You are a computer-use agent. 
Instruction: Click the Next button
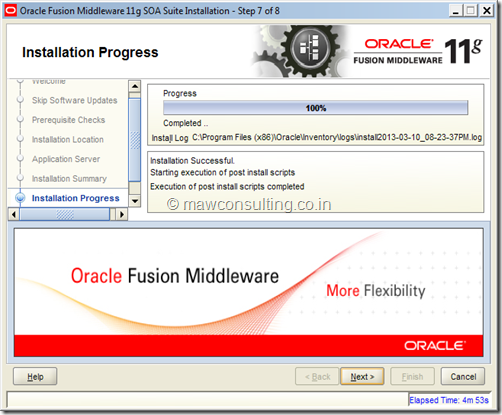[x=362, y=376]
